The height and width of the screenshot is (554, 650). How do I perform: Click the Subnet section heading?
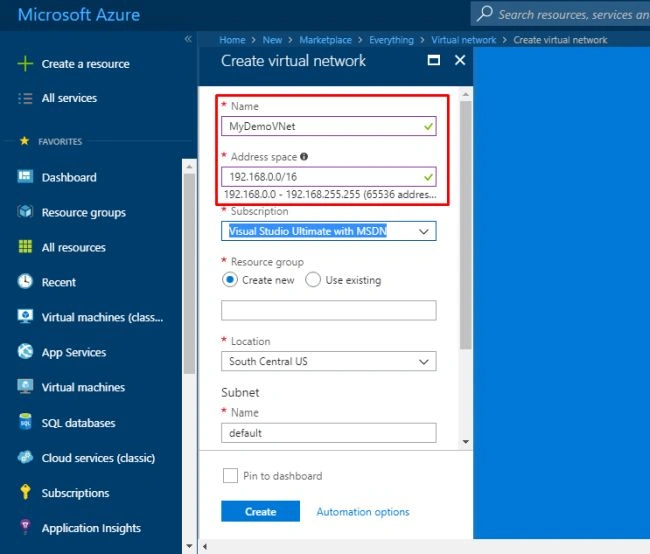[x=240, y=392]
